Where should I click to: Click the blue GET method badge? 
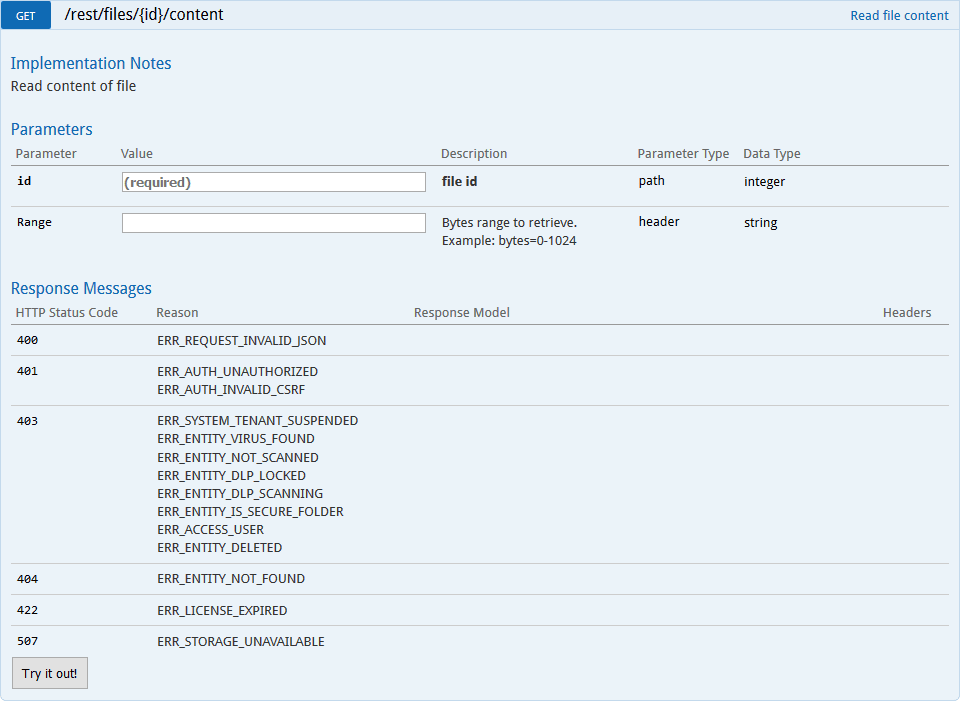[x=32, y=16]
